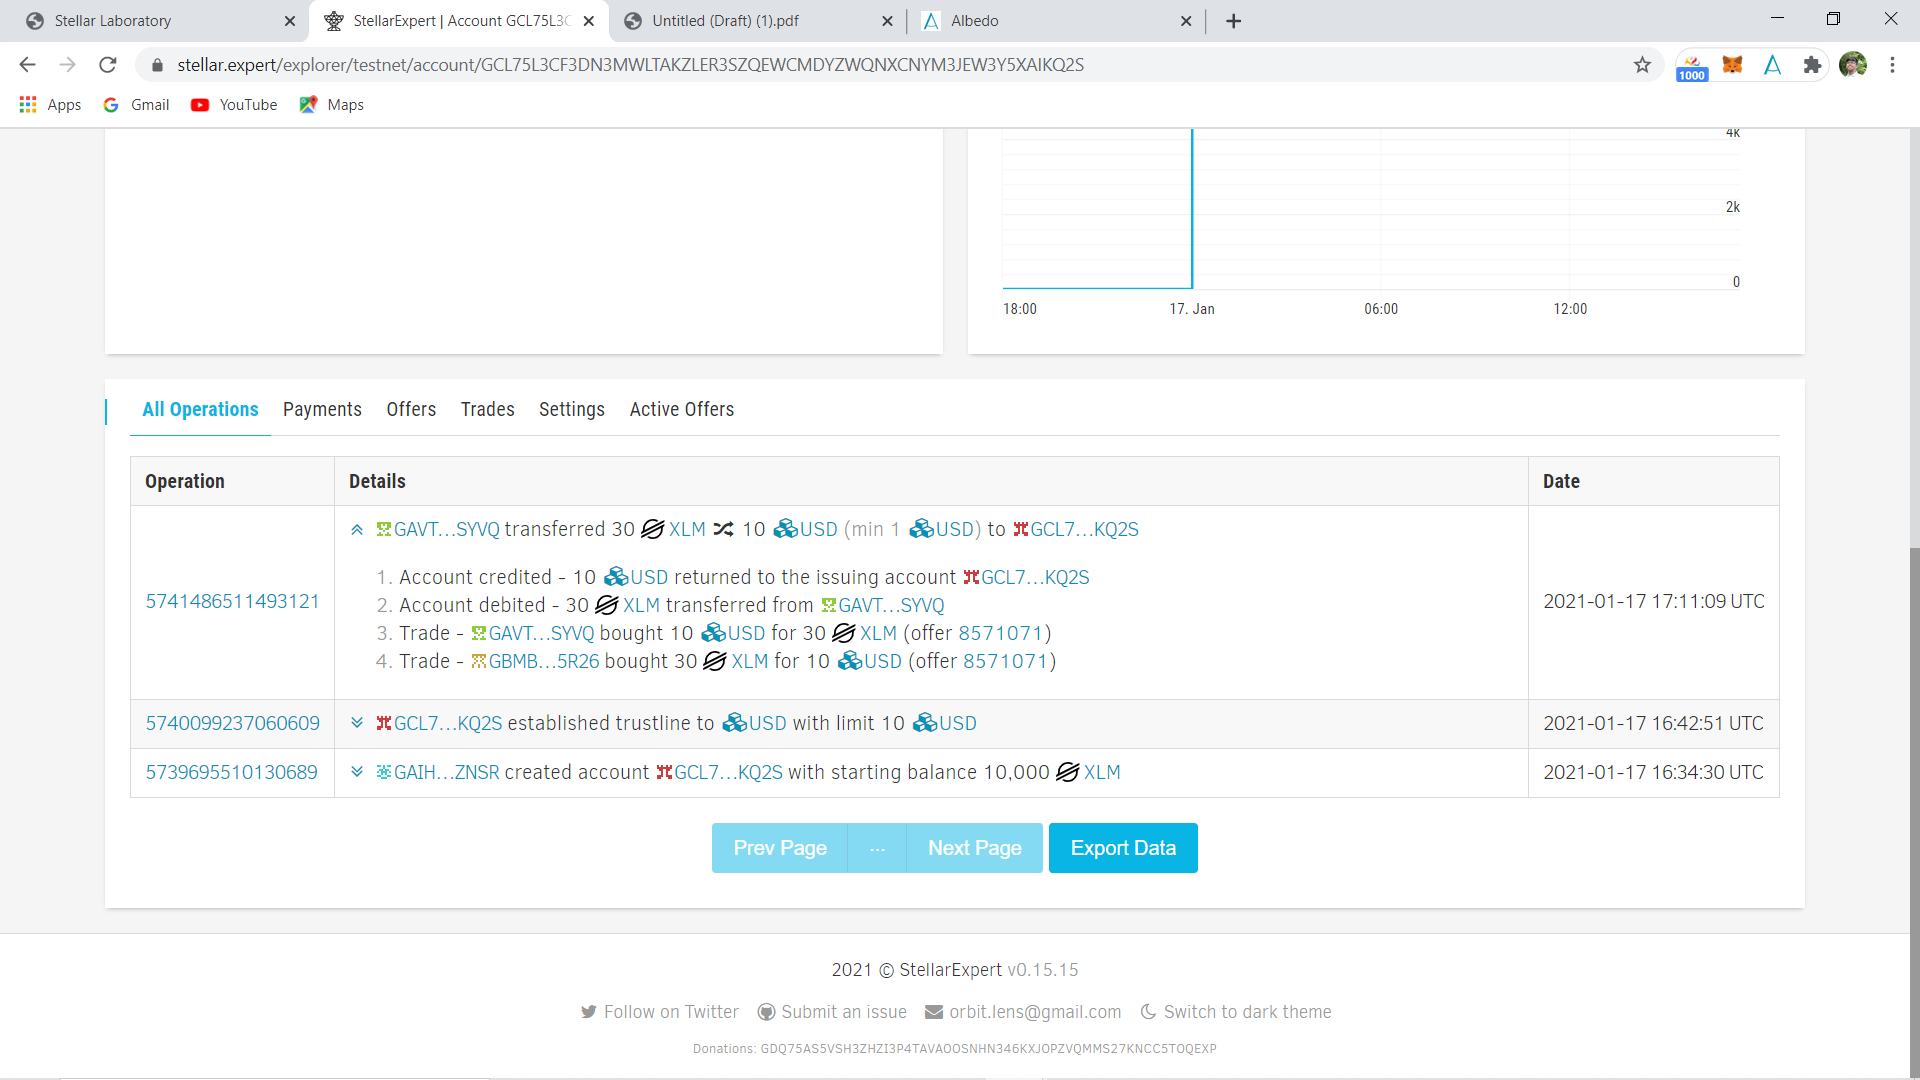1920x1080 pixels.
Task: Open the Extensions puzzle-piece menu
Action: click(1812, 65)
